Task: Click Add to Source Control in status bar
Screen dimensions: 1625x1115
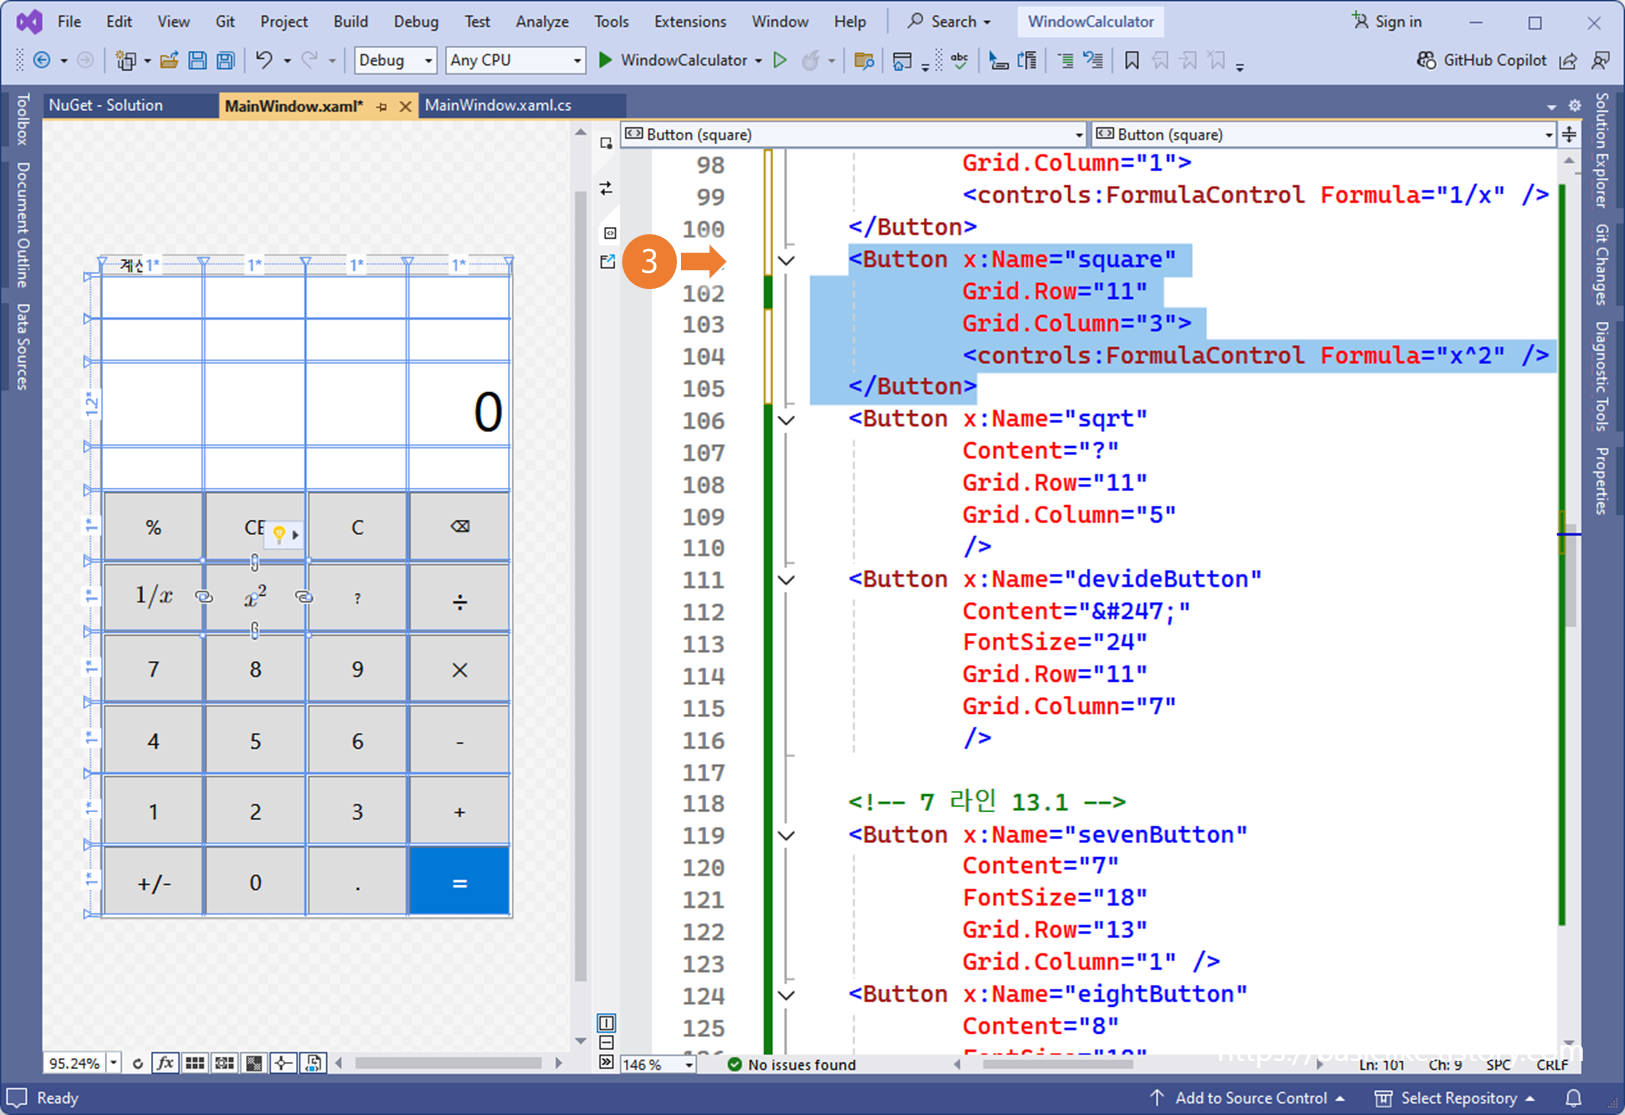Action: pos(1246,1098)
